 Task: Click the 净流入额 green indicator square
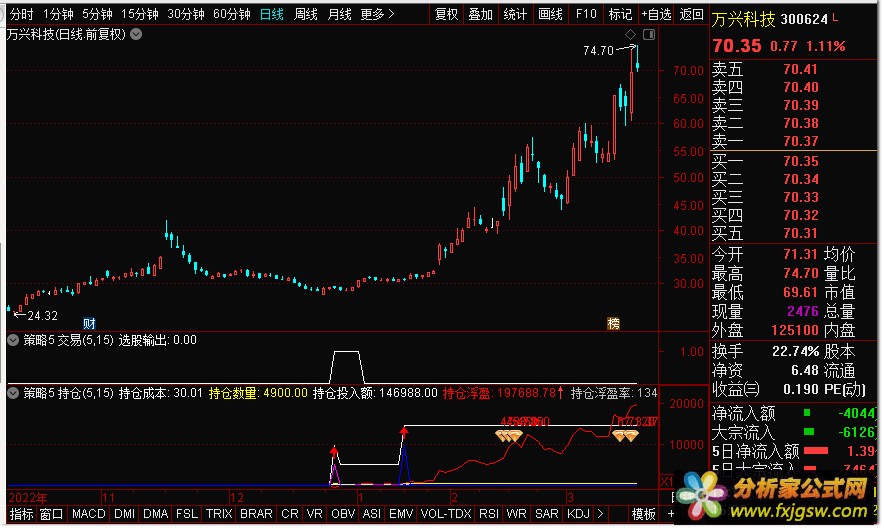pos(807,413)
